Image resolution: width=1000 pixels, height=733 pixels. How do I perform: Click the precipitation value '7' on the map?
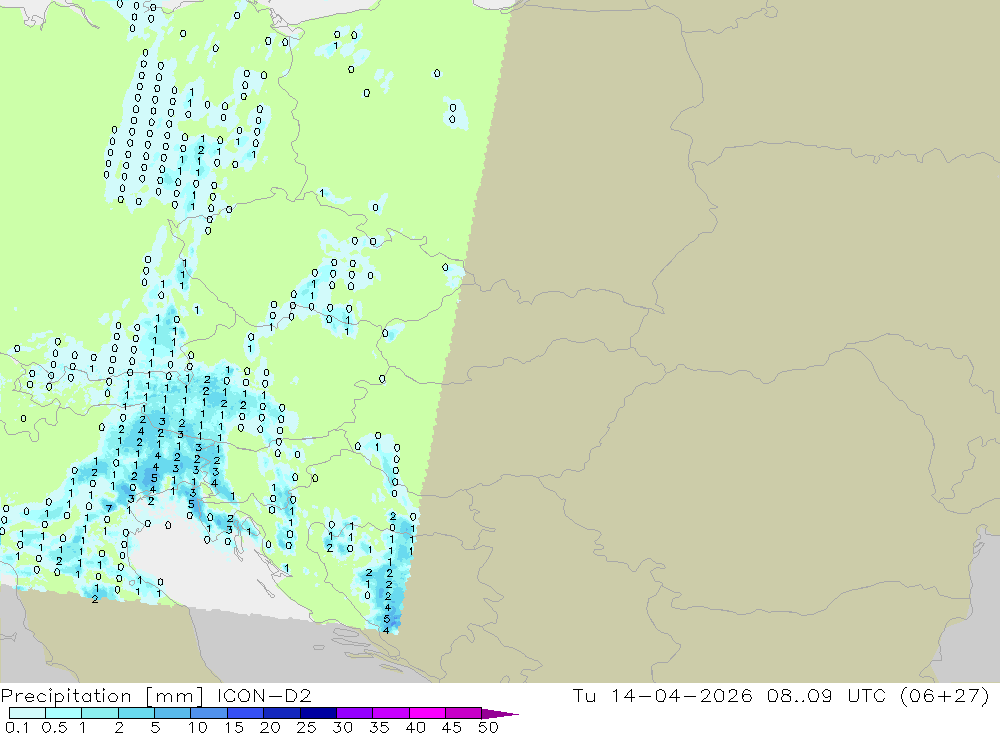pos(109,508)
